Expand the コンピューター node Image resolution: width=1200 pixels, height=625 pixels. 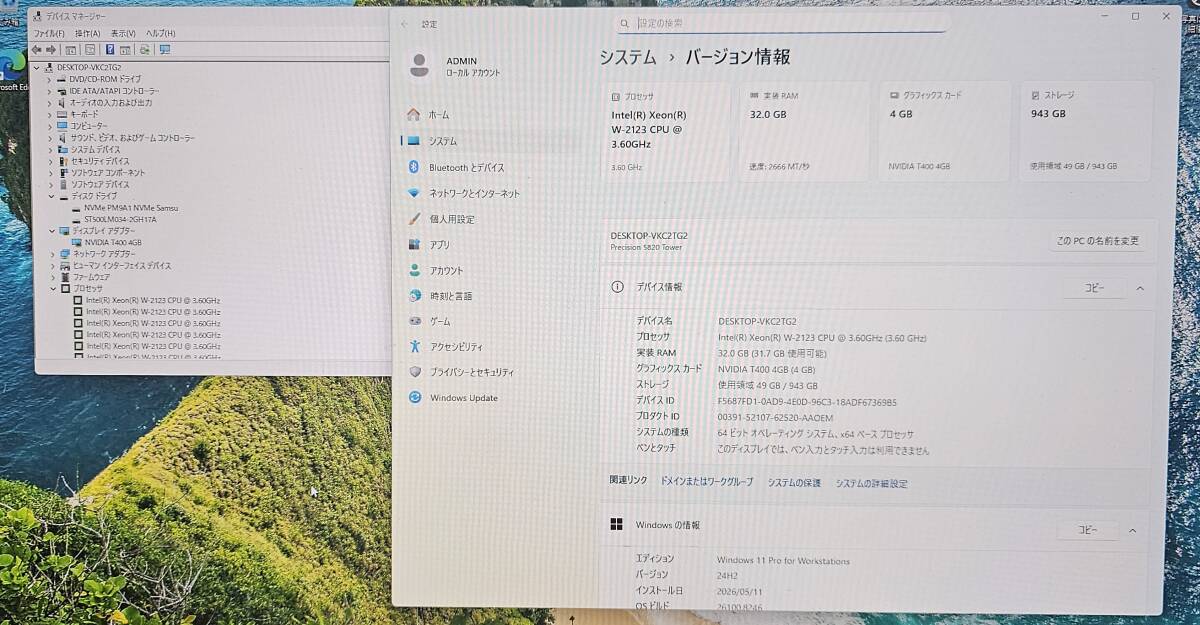[50, 126]
